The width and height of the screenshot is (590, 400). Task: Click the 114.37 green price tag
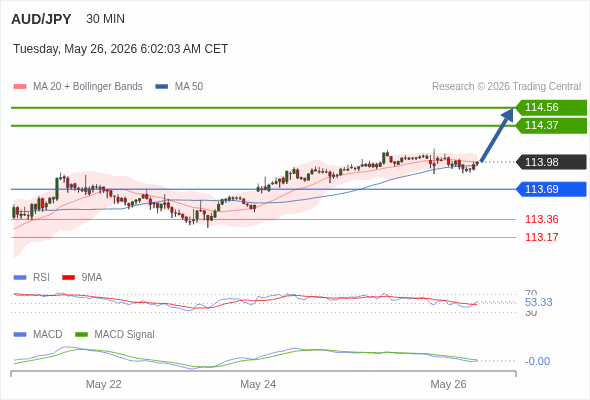click(551, 125)
